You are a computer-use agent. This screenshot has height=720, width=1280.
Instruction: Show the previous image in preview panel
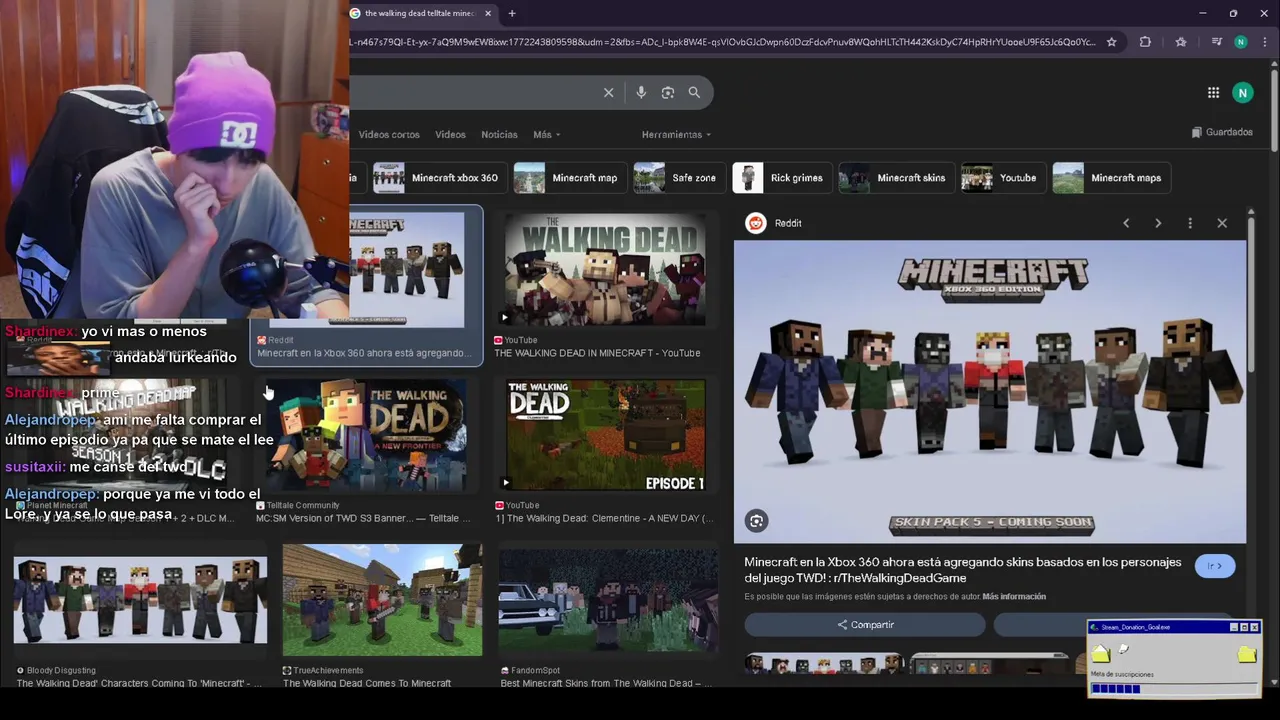[1126, 223]
